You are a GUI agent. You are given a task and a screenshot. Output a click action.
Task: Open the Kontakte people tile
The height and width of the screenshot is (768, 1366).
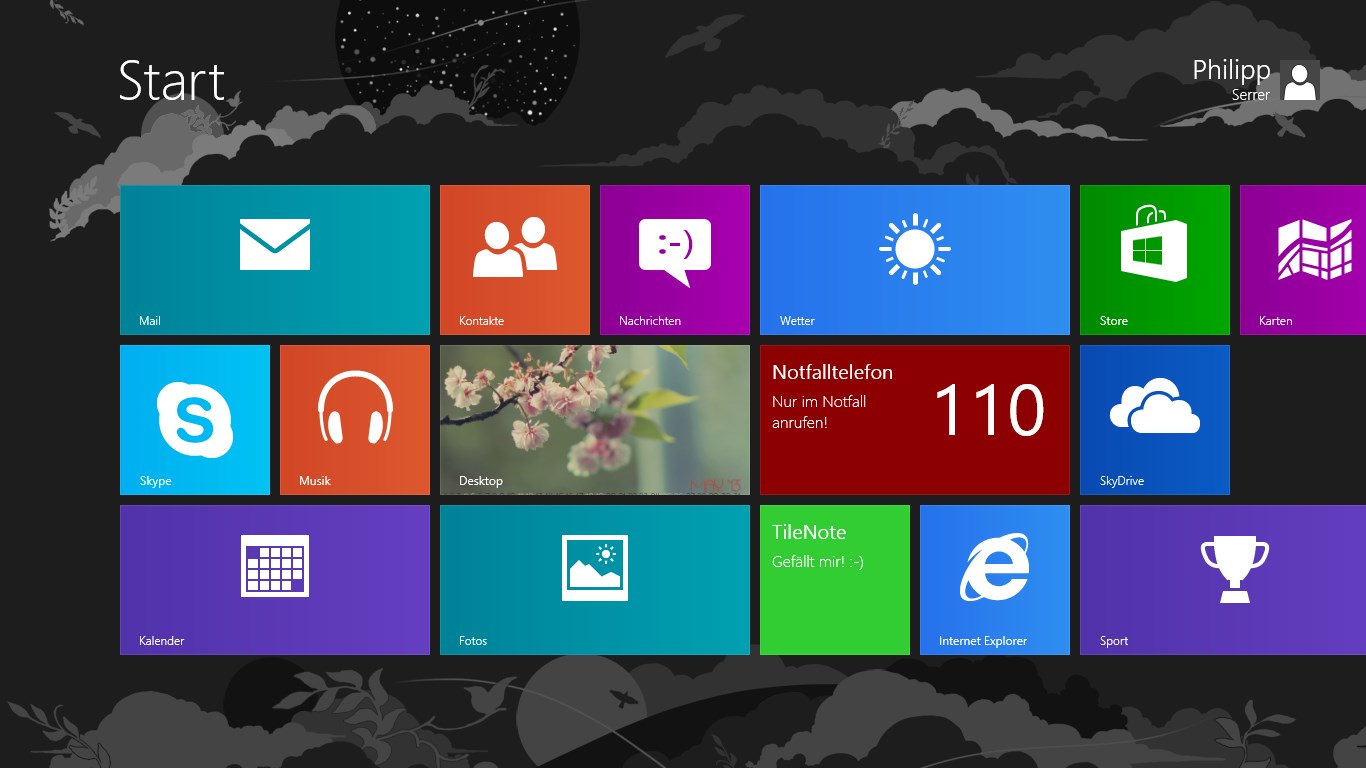(x=515, y=260)
